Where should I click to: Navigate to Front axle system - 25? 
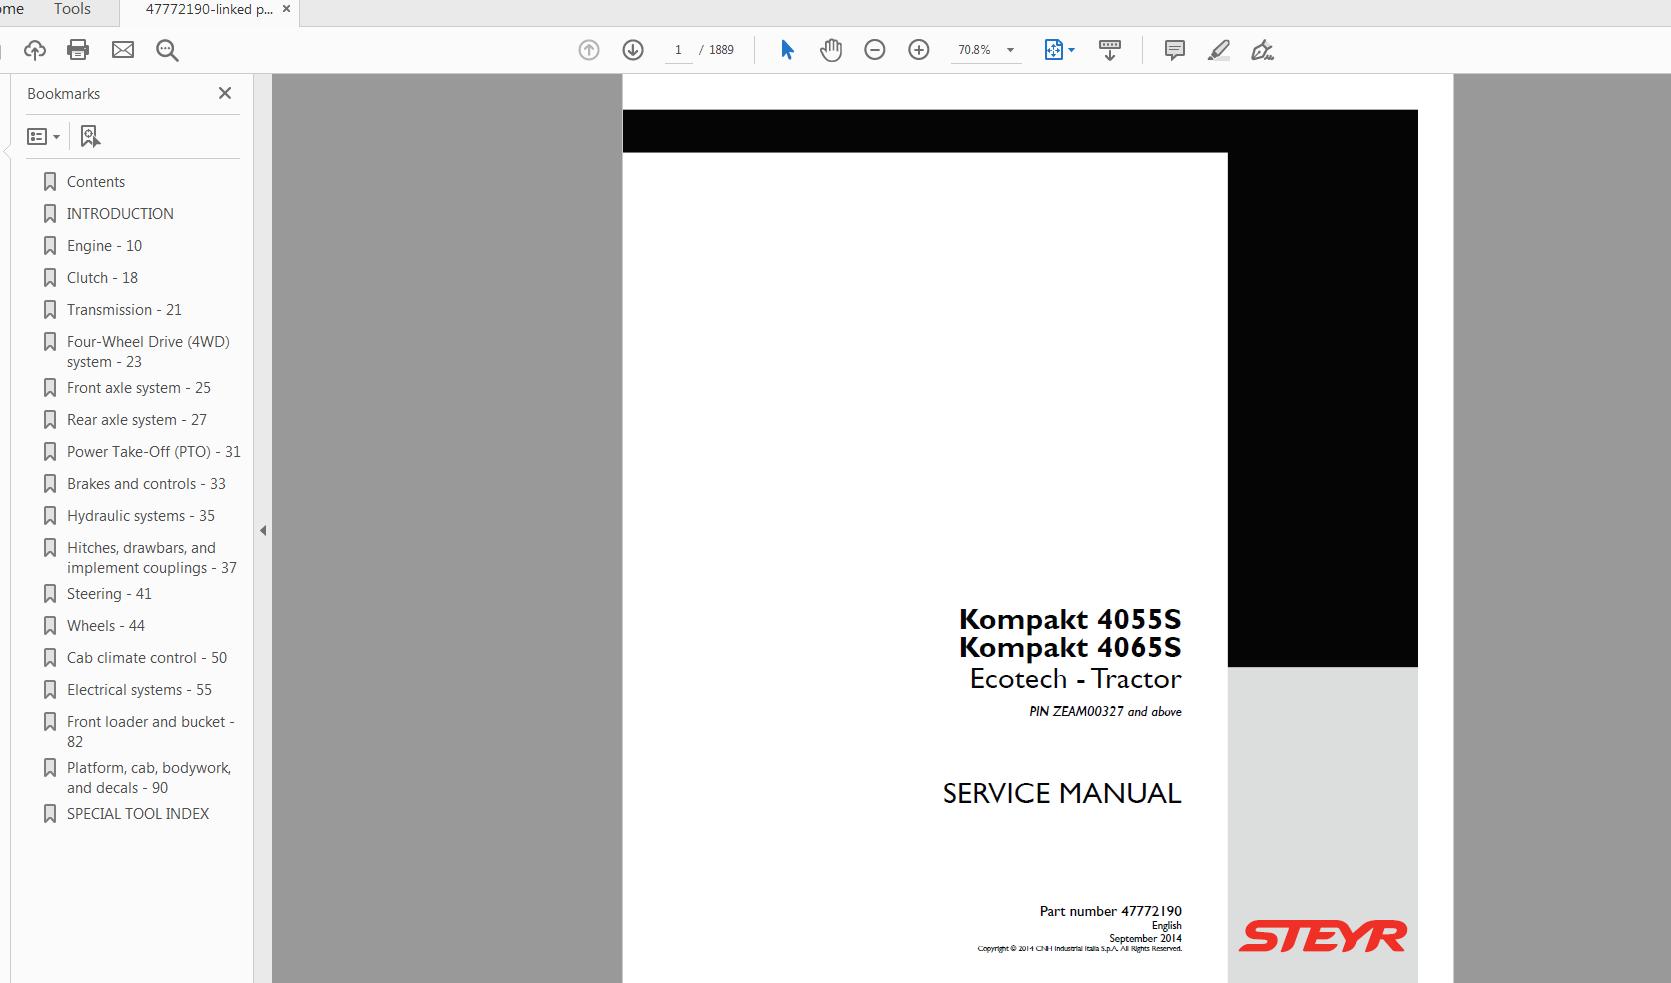click(x=139, y=388)
